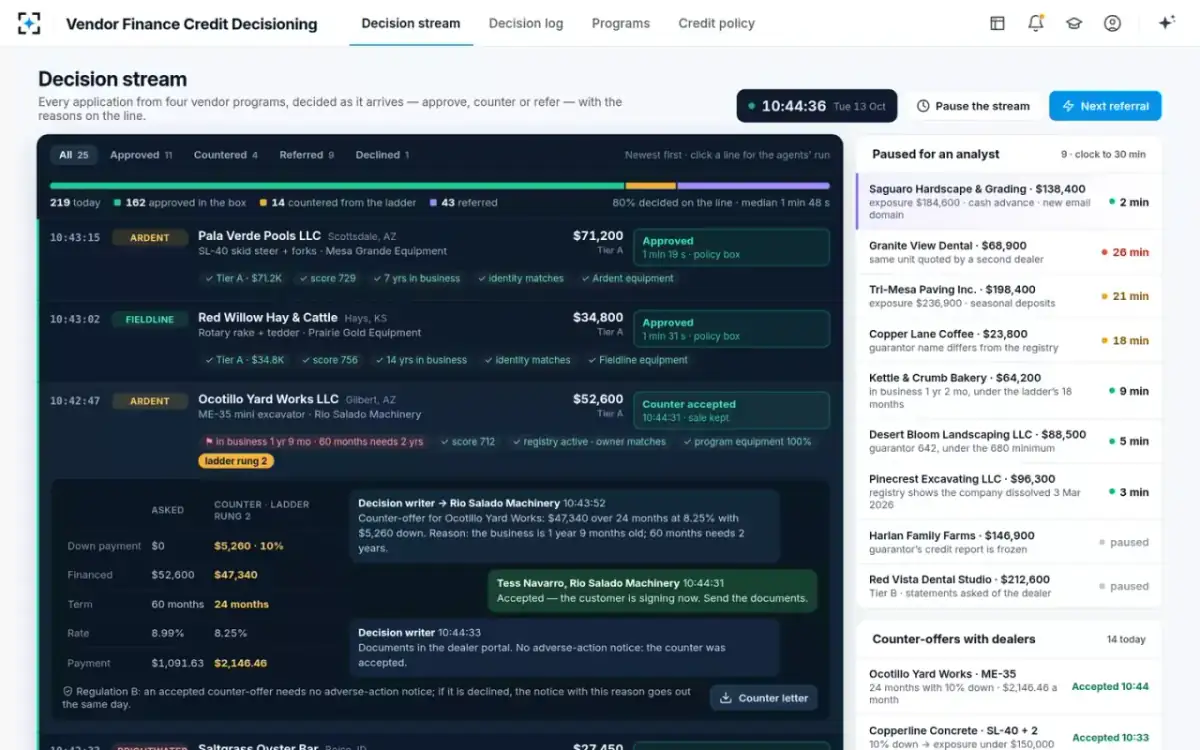Open the Credit policy tab
The width and height of the screenshot is (1200, 750).
716,23
